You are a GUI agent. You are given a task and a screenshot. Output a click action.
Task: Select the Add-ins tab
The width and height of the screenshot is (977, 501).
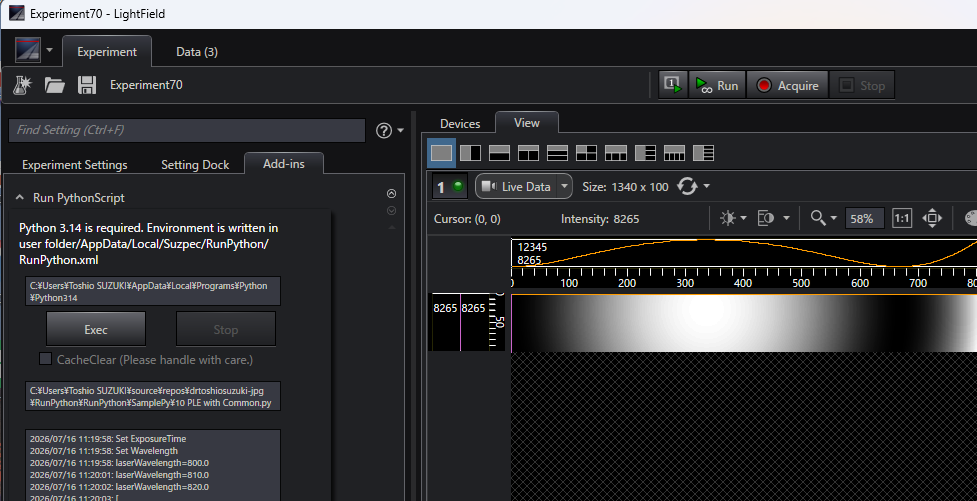click(x=284, y=163)
